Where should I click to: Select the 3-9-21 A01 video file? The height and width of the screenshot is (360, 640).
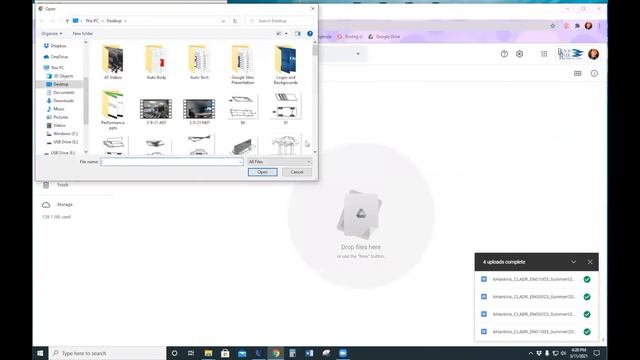coord(156,111)
